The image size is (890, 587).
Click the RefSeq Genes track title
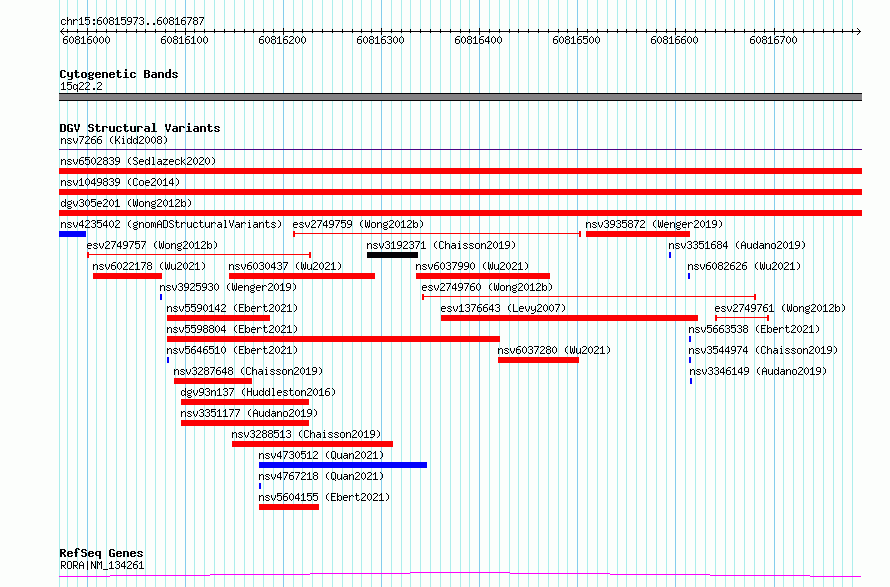(x=102, y=553)
